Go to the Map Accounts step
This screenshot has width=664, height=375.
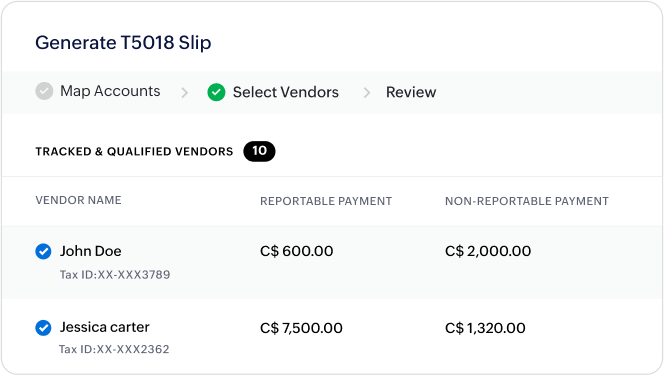[110, 91]
